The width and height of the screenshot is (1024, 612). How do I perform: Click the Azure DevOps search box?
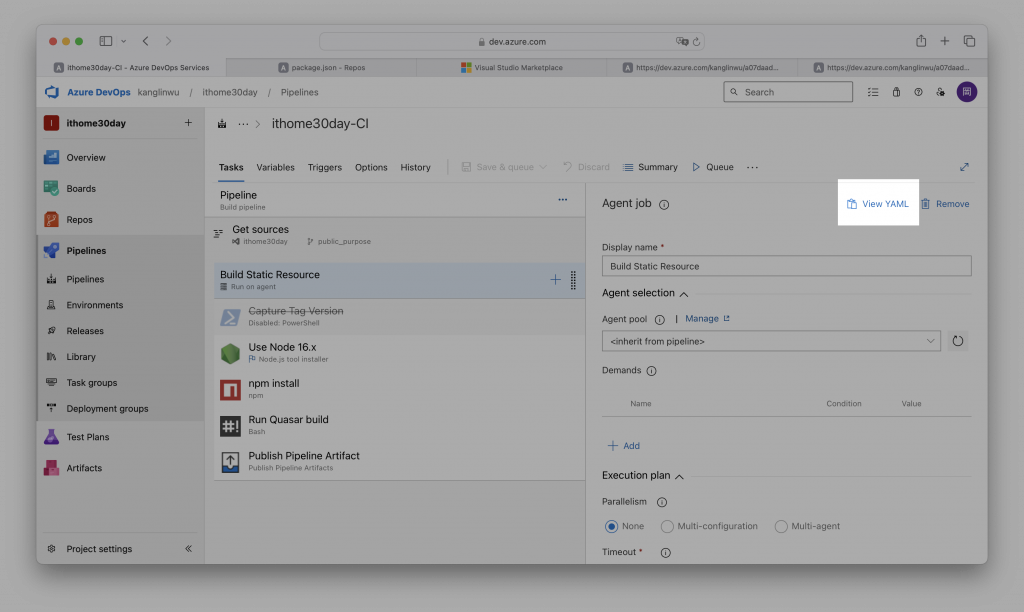[788, 92]
